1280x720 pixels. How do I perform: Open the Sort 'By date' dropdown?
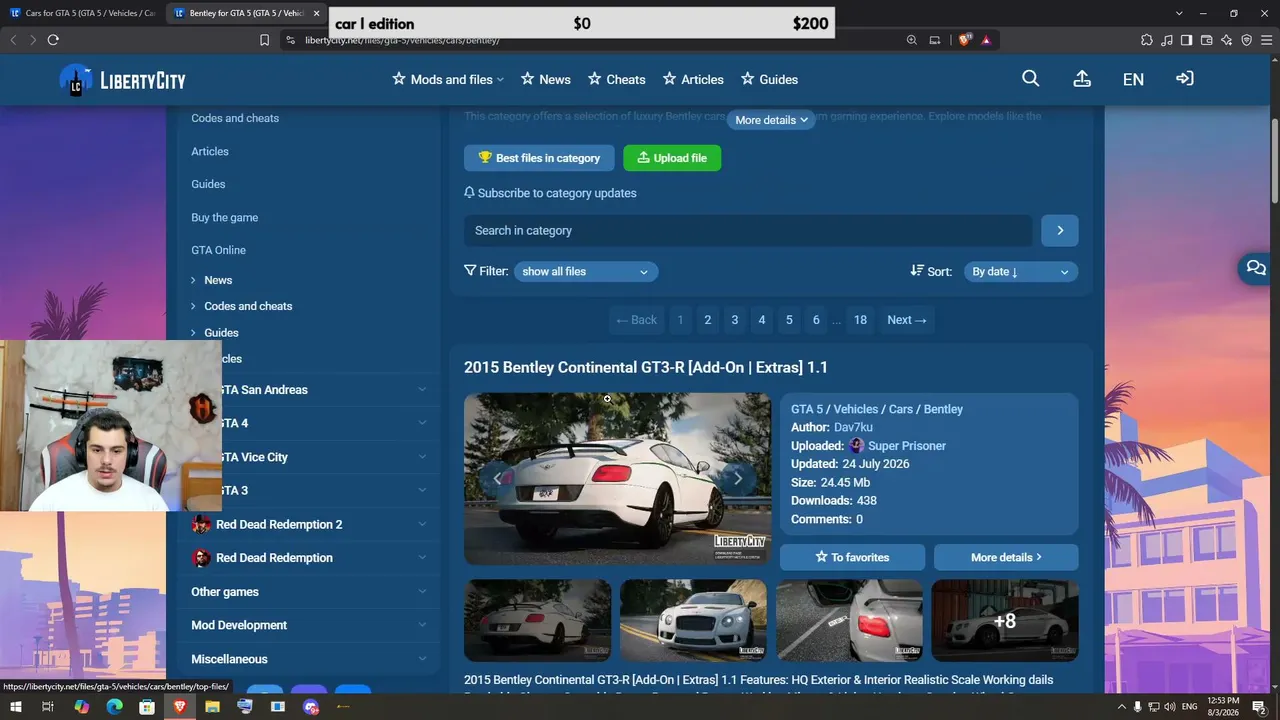coord(1021,271)
